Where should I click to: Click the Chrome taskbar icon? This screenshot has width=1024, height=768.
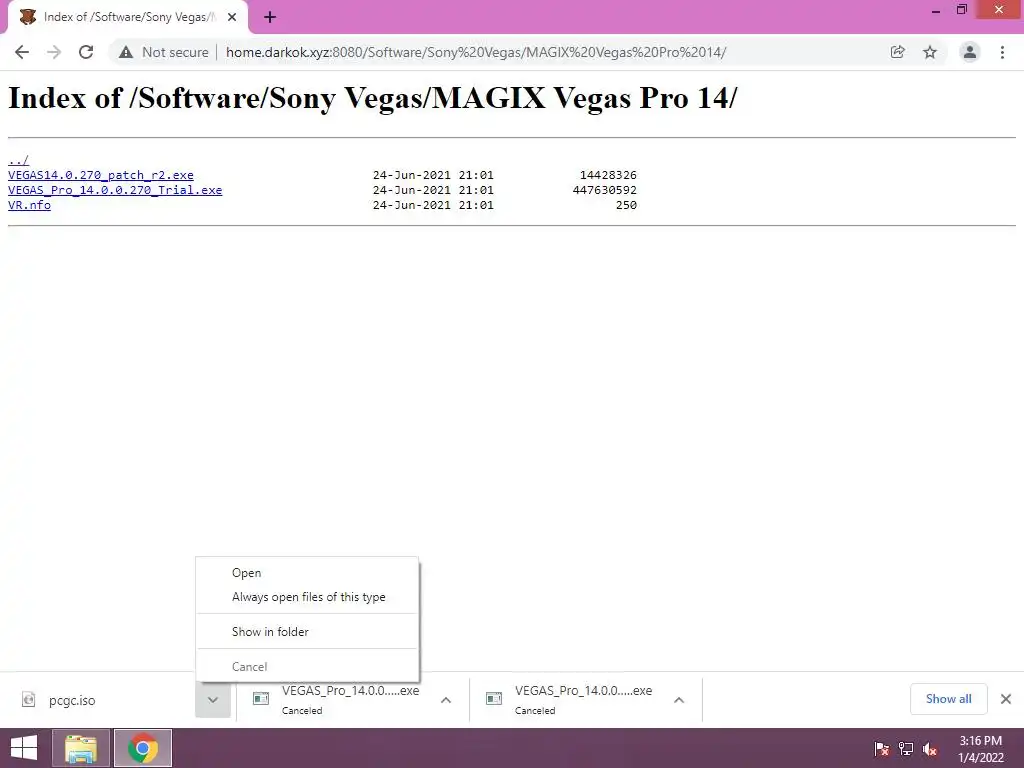click(x=143, y=748)
